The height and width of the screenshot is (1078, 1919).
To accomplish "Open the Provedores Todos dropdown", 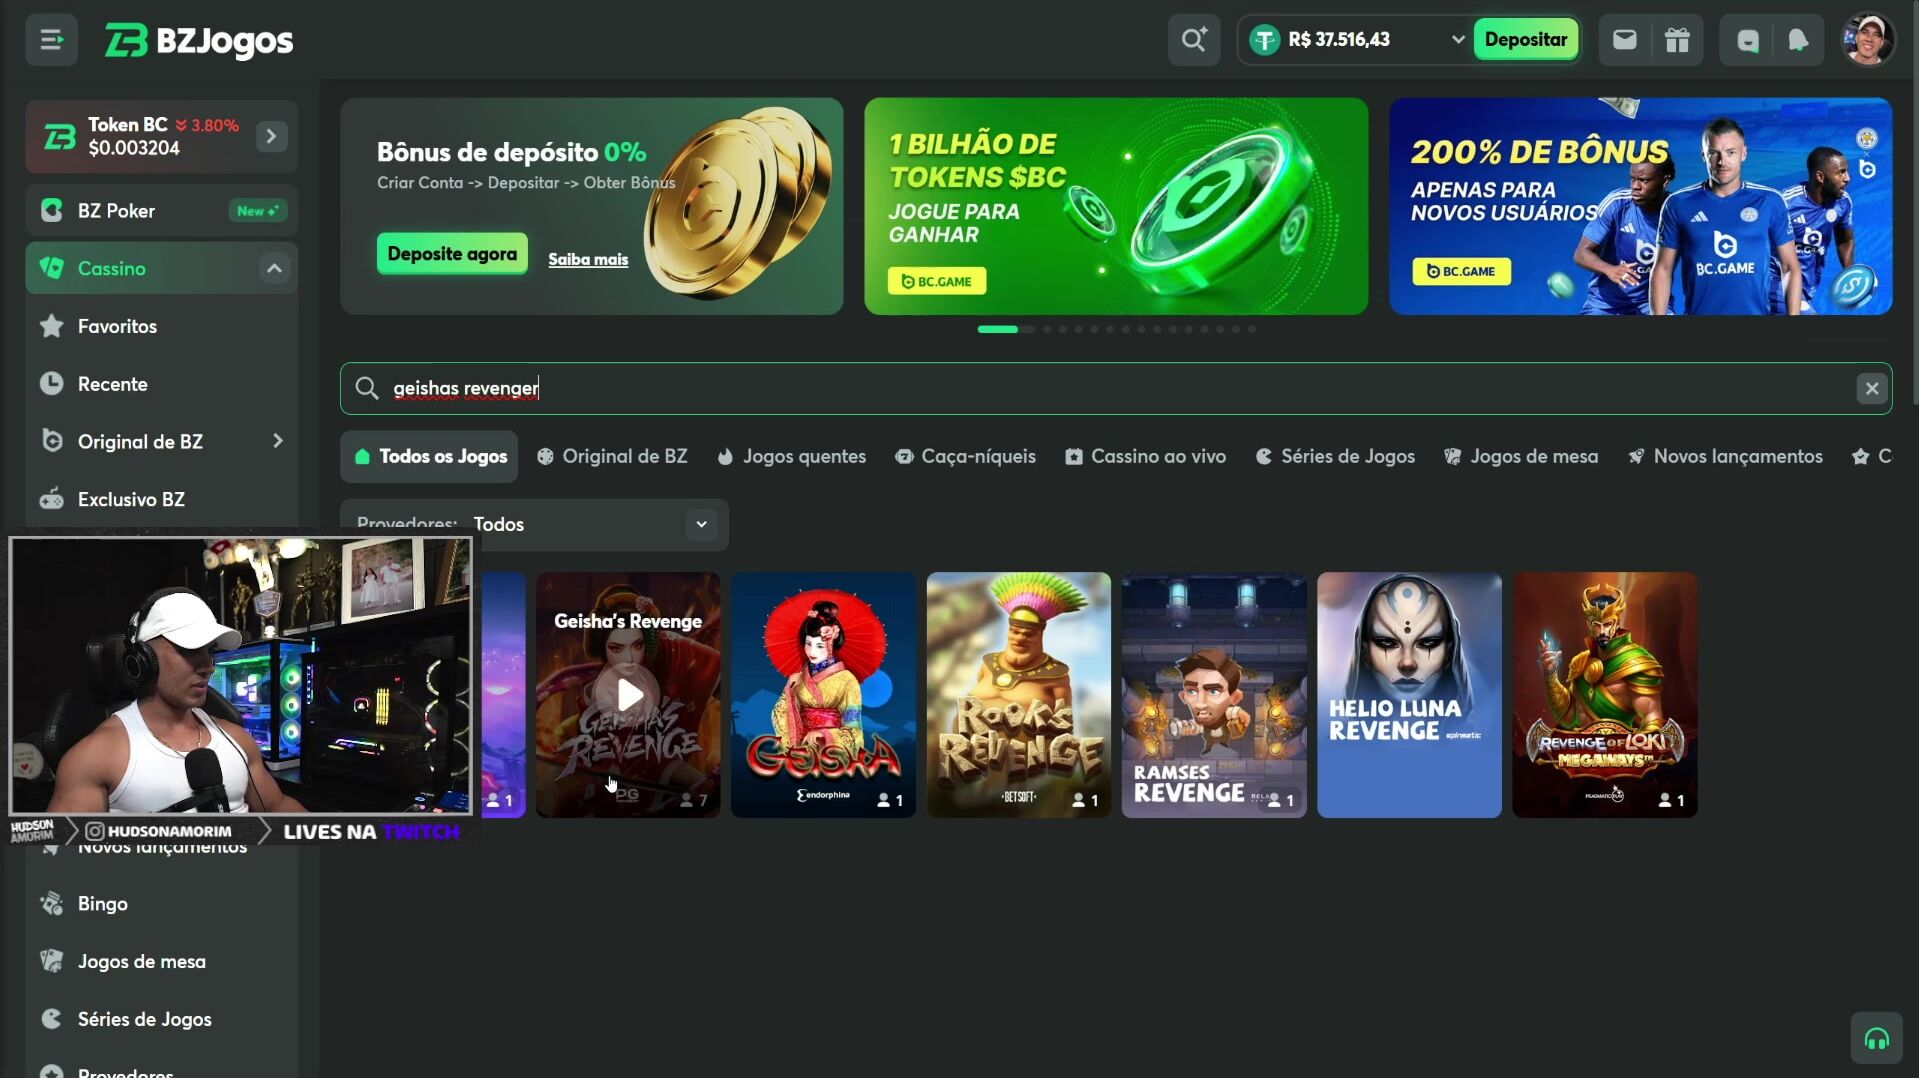I will click(535, 524).
